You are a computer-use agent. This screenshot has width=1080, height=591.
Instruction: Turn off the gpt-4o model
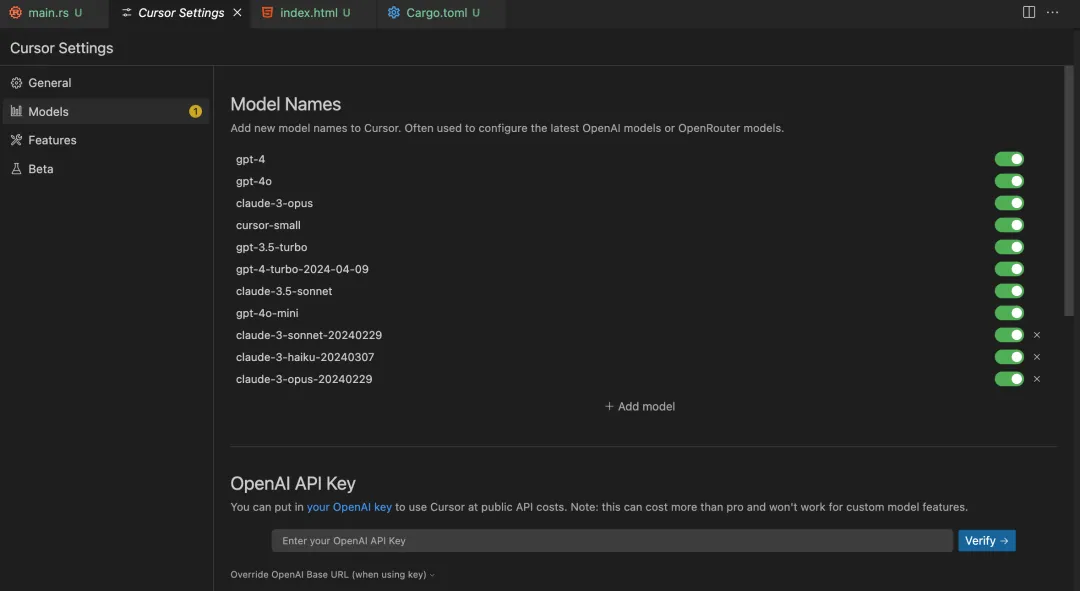point(1009,181)
